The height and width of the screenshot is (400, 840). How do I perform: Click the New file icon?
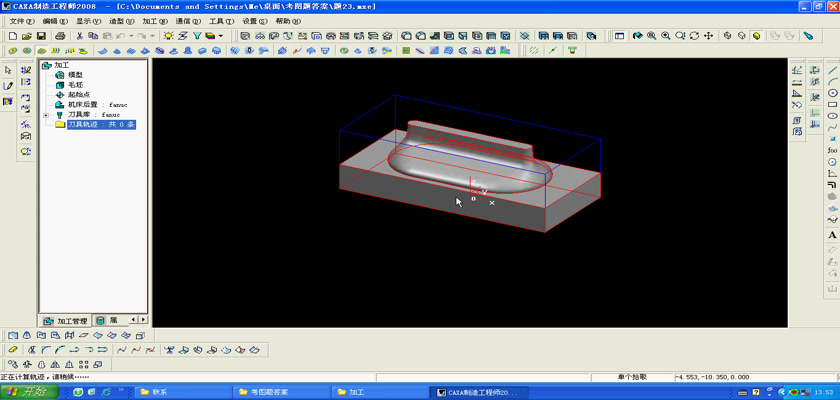(x=13, y=36)
